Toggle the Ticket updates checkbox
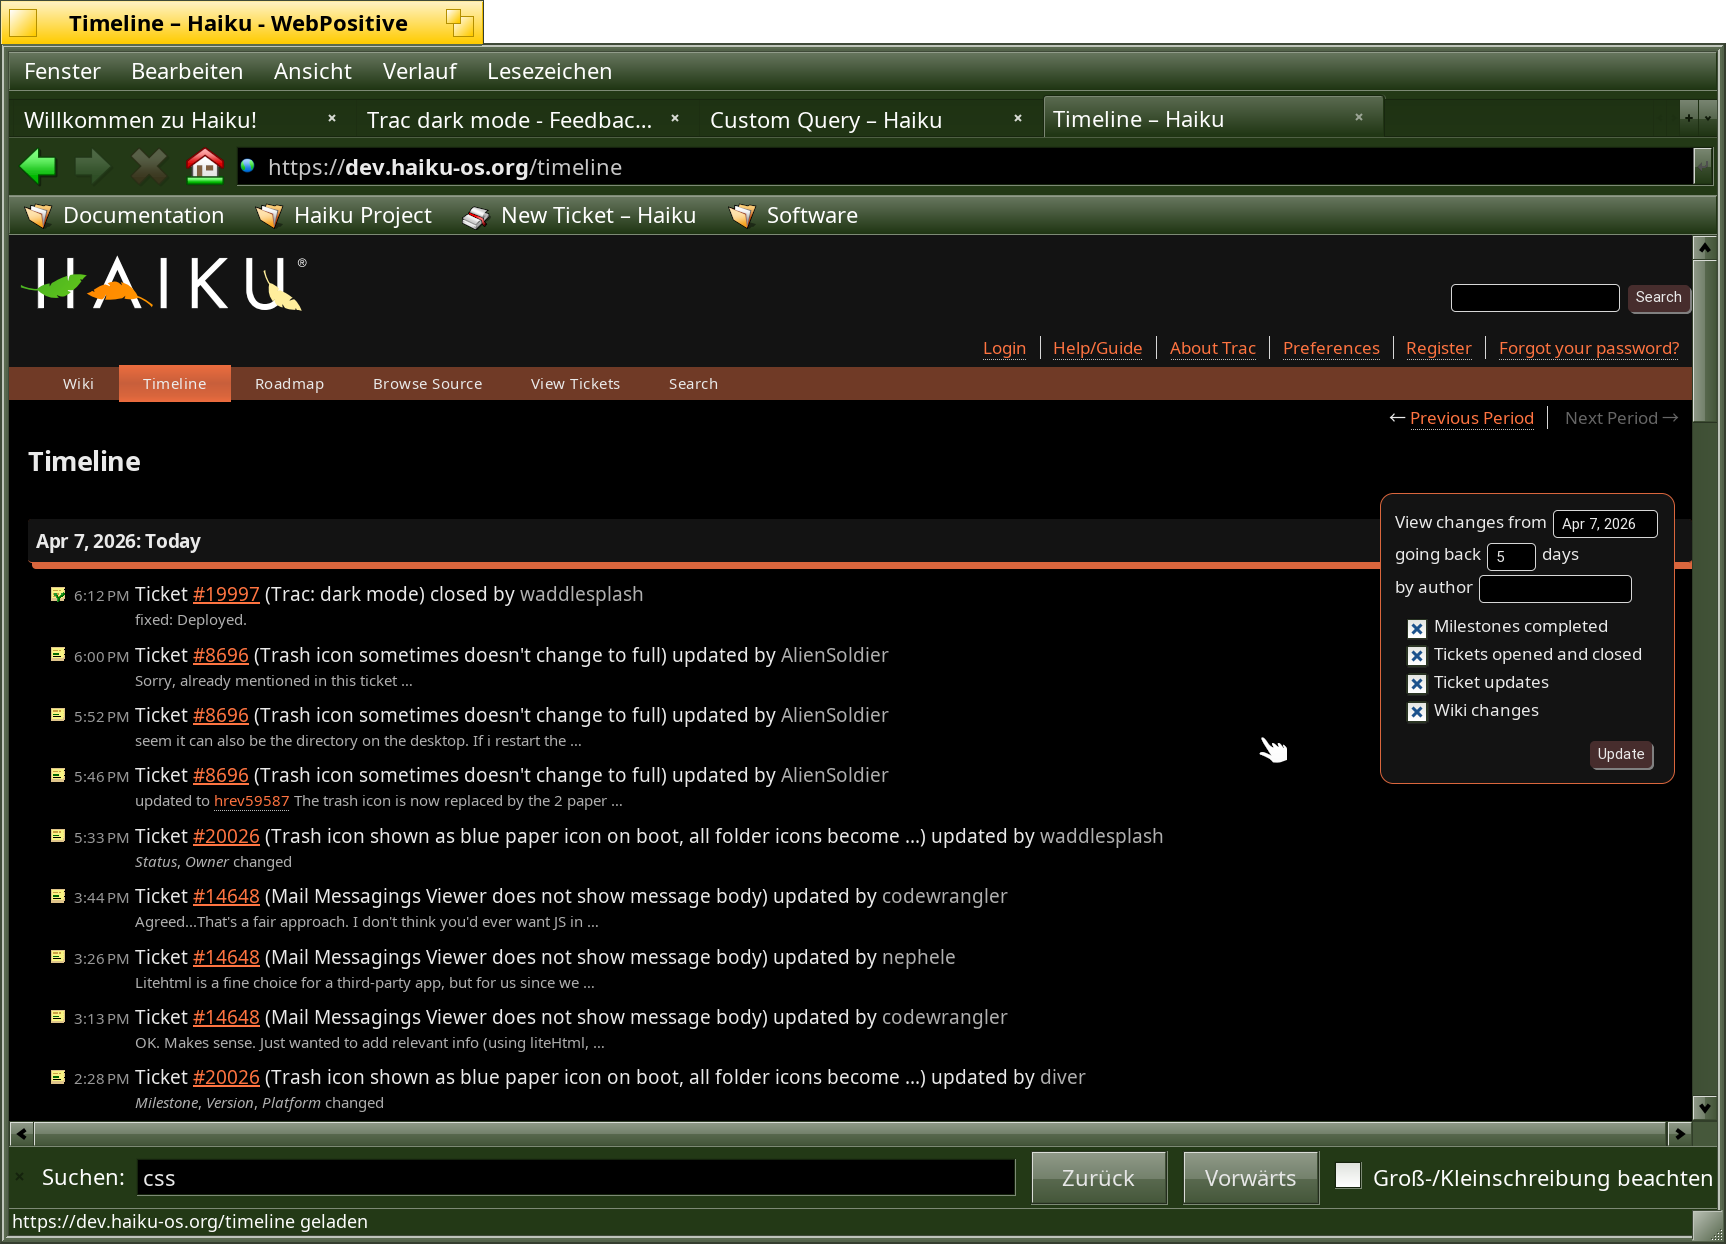This screenshot has height=1244, width=1726. tap(1416, 685)
